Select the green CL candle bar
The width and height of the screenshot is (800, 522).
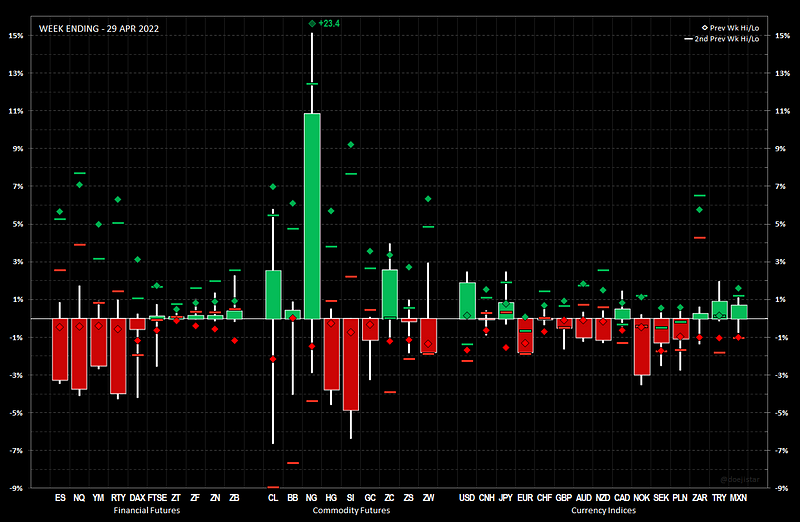pos(273,294)
